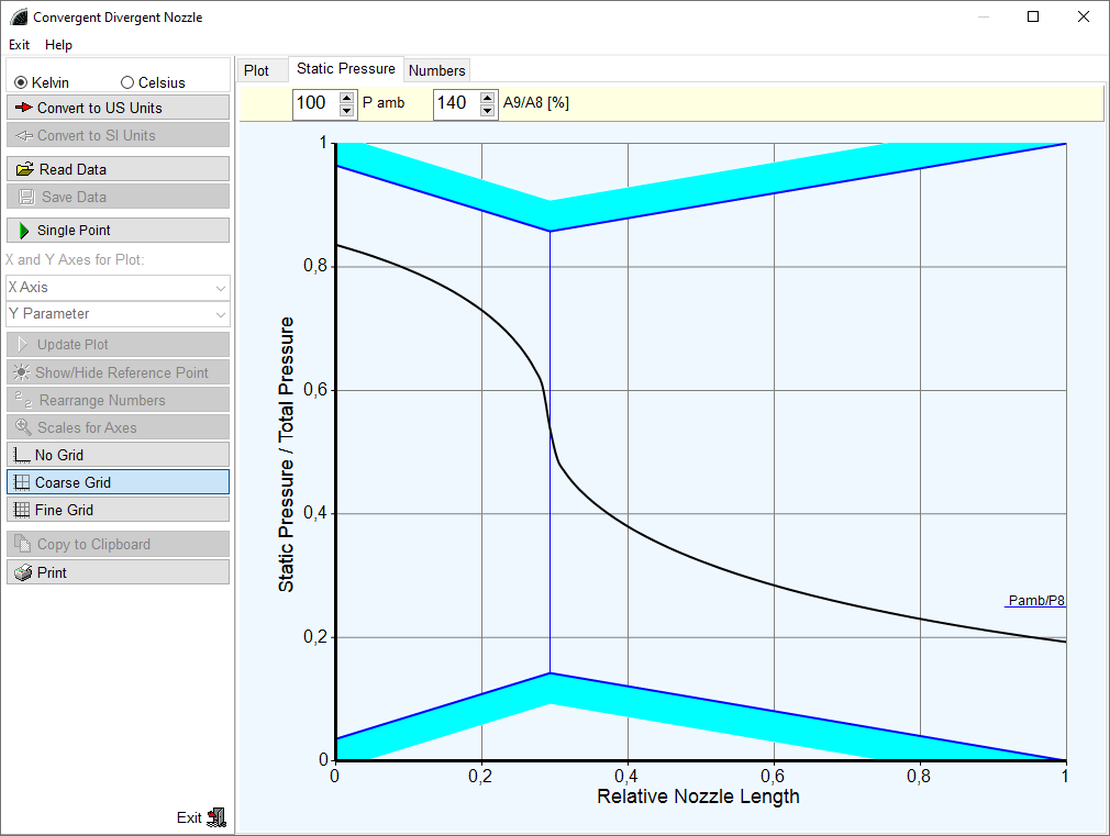Click the folder icon on Read Data
The image size is (1110, 836).
[25, 170]
